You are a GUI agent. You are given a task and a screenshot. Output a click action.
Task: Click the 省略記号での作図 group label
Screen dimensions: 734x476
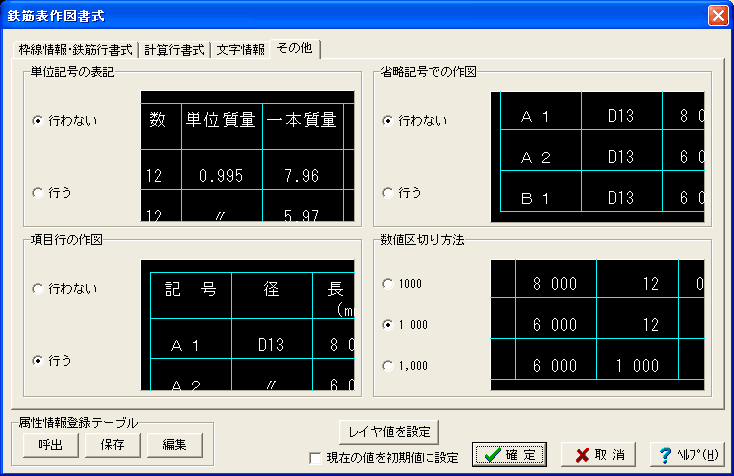(428, 72)
